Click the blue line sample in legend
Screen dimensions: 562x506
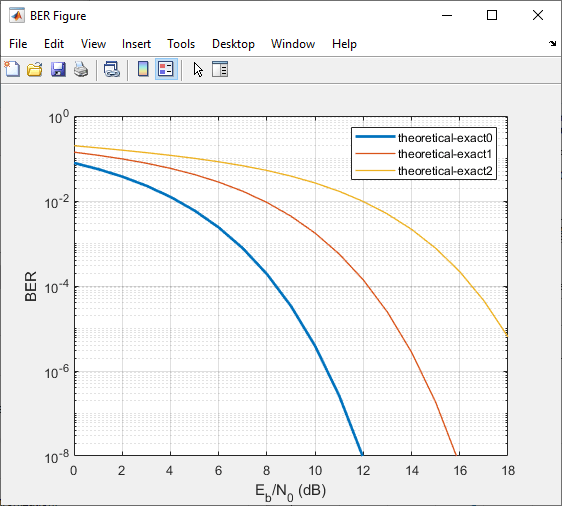coord(375,137)
